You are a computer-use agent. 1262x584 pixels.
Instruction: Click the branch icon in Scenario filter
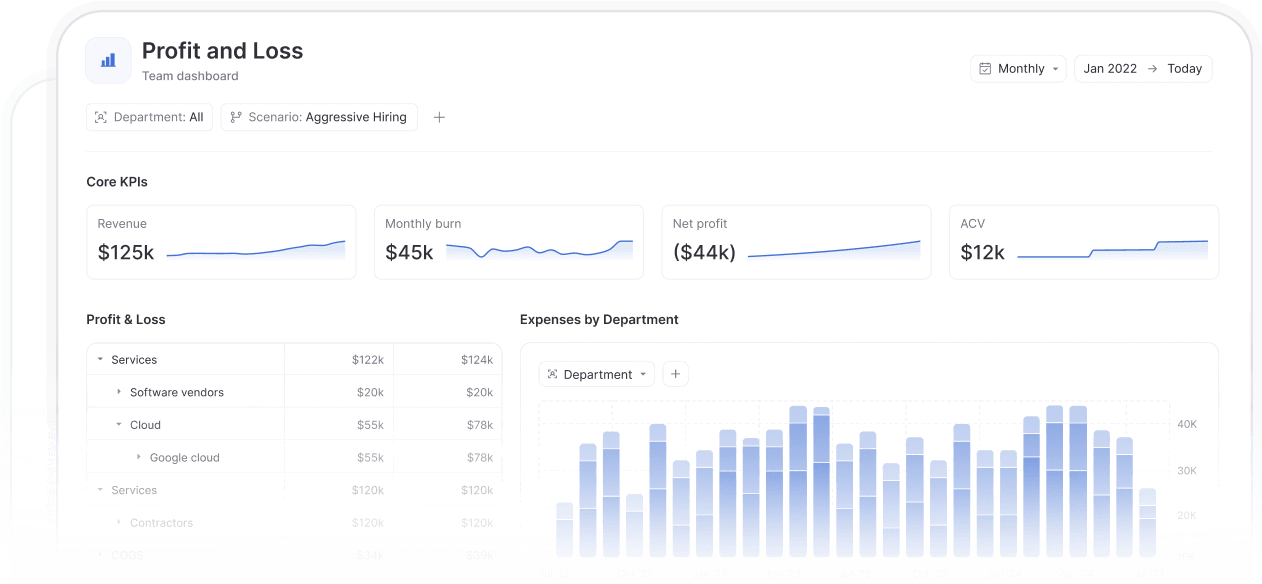click(x=236, y=117)
